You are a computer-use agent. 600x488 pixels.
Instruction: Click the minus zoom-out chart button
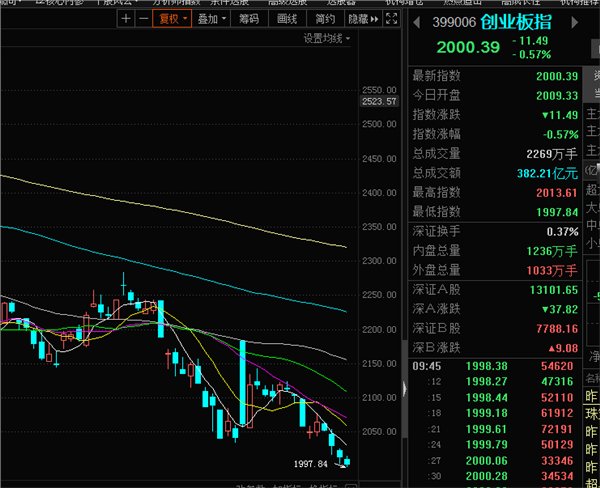pos(144,18)
